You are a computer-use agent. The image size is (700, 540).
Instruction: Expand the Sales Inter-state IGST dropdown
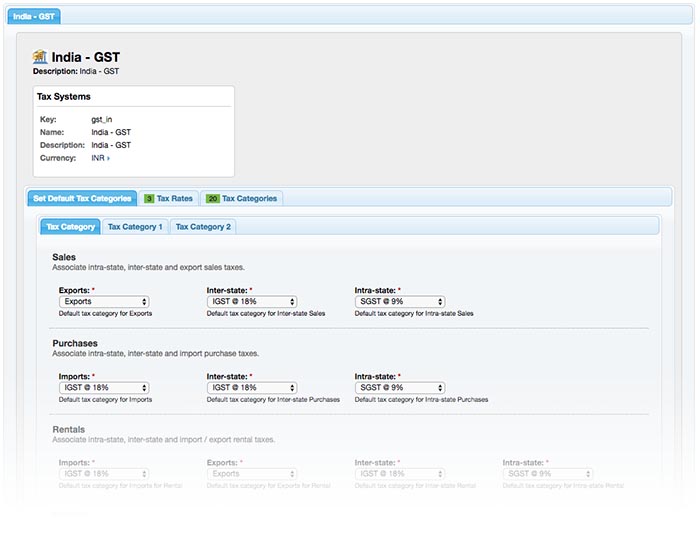coord(252,301)
